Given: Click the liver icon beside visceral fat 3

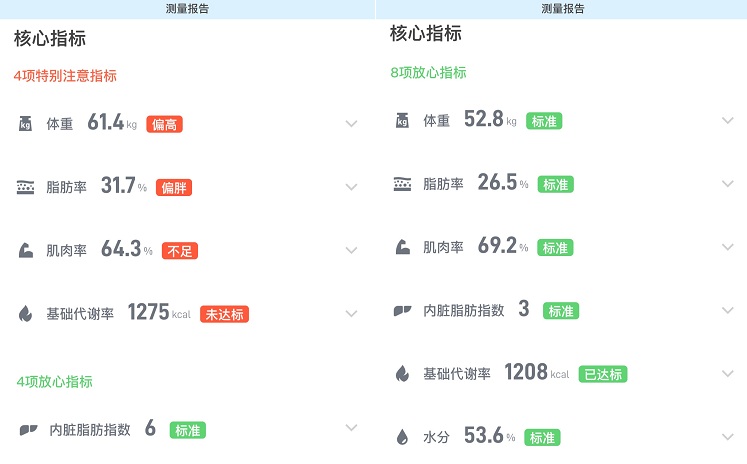Looking at the screenshot, I should click(x=403, y=311).
